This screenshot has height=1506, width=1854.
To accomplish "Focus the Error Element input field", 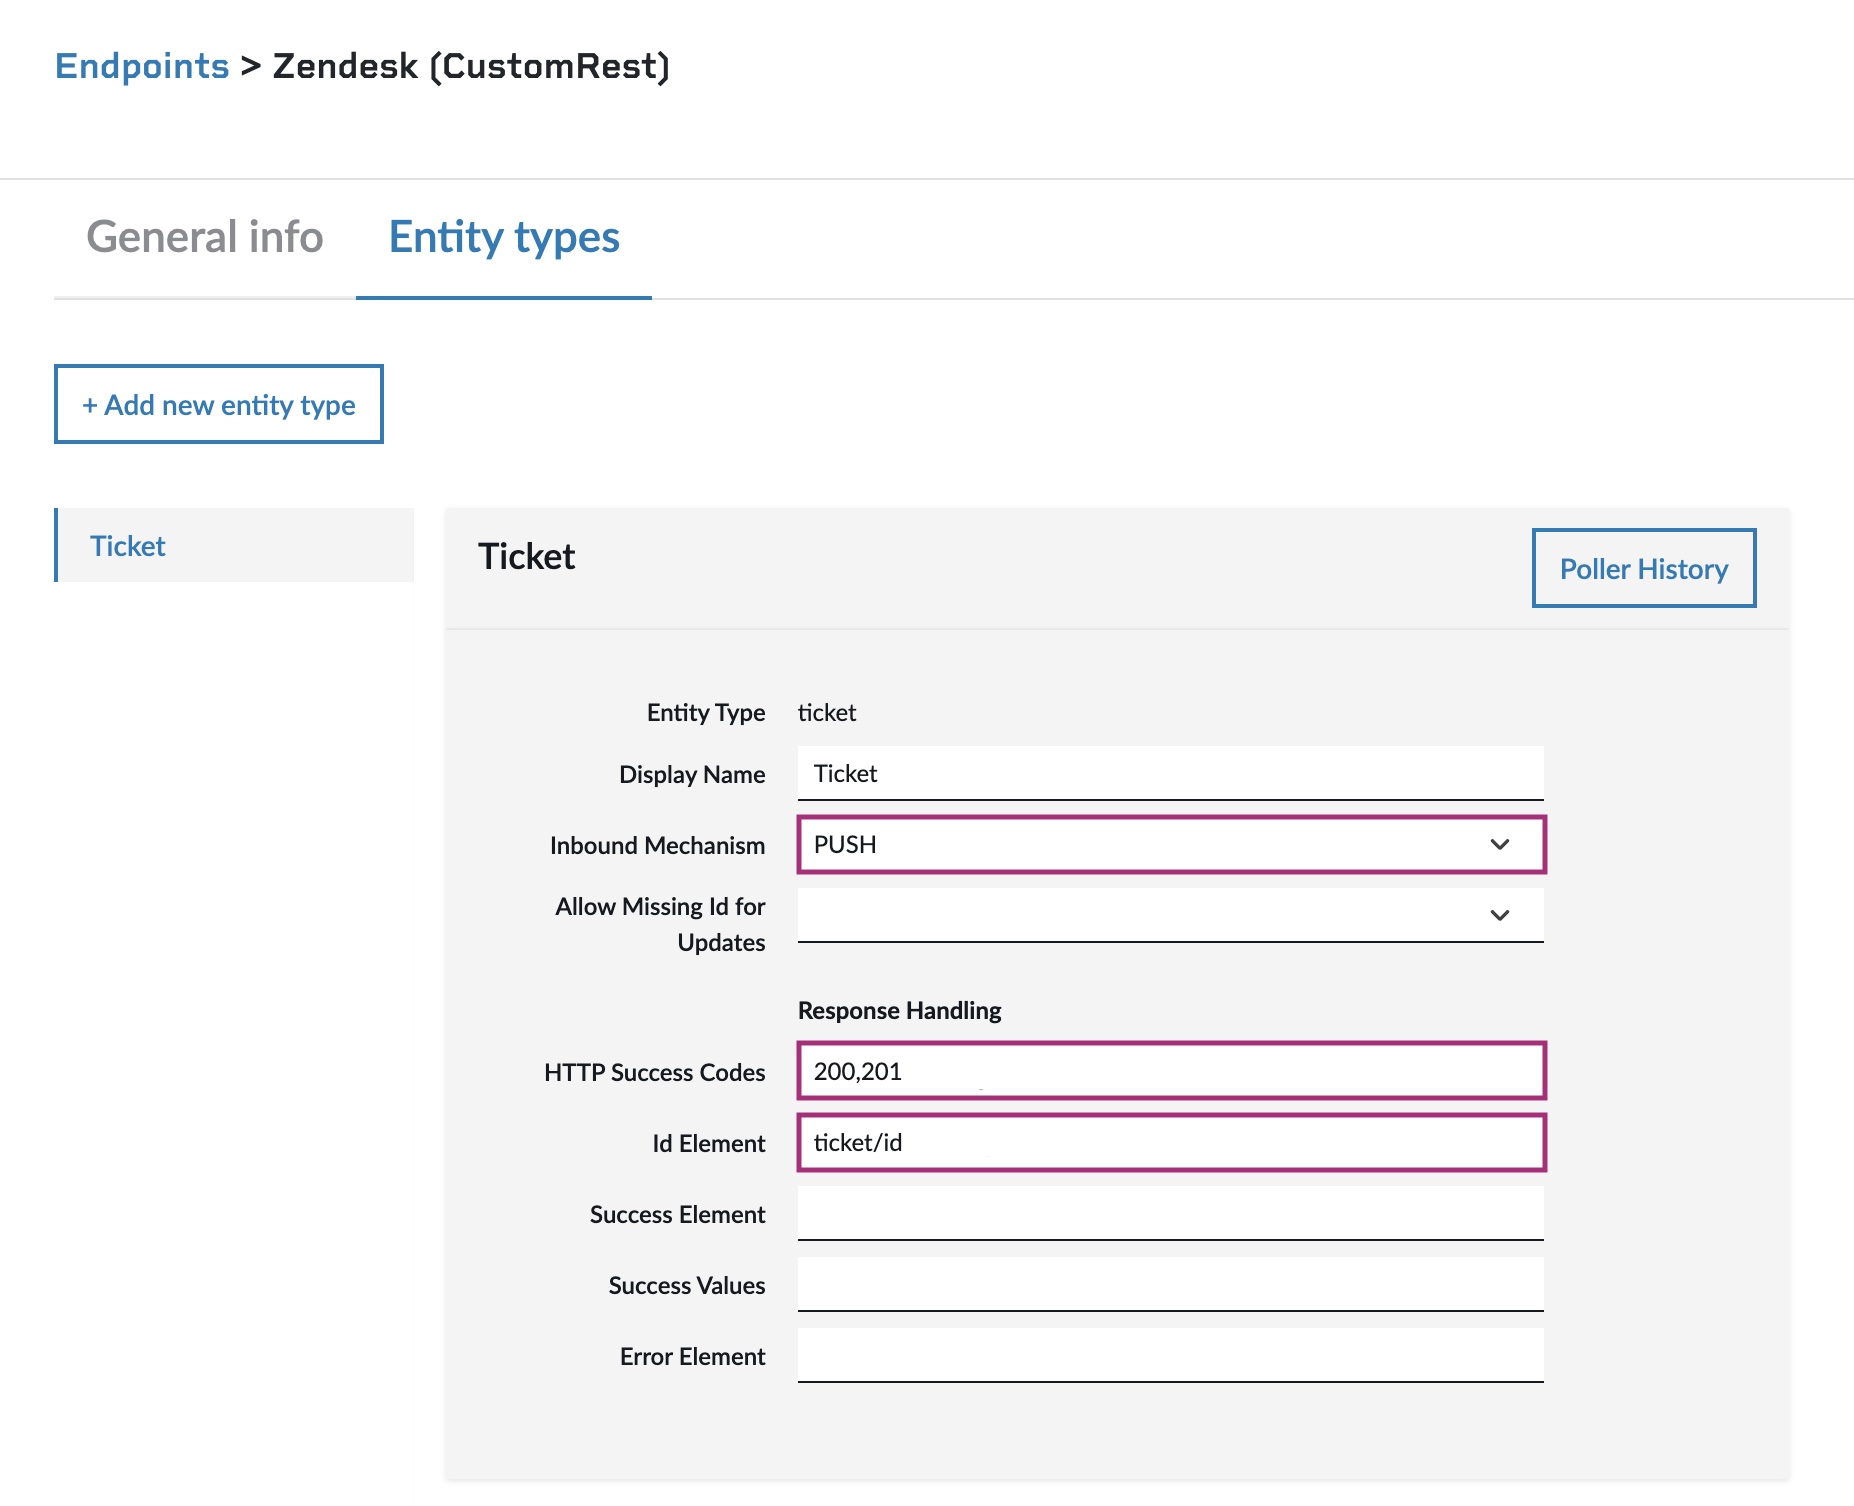I will (1171, 1355).
